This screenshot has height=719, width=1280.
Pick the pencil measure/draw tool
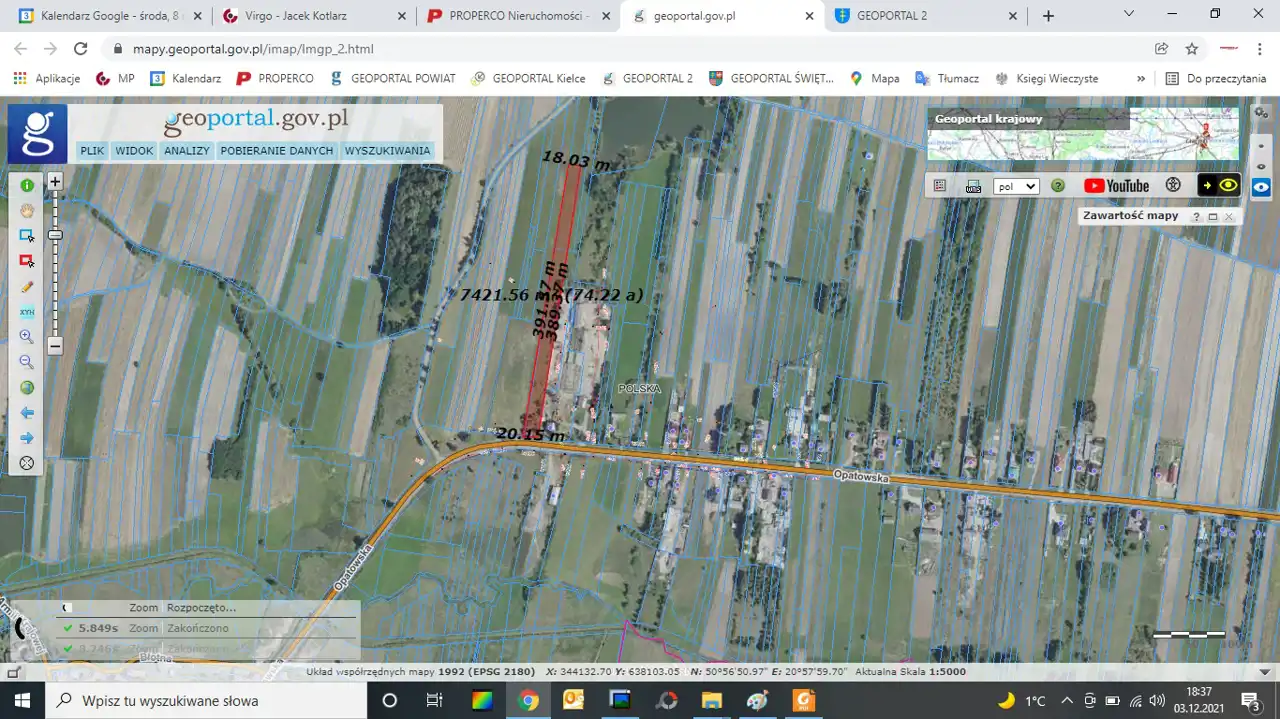[27, 286]
